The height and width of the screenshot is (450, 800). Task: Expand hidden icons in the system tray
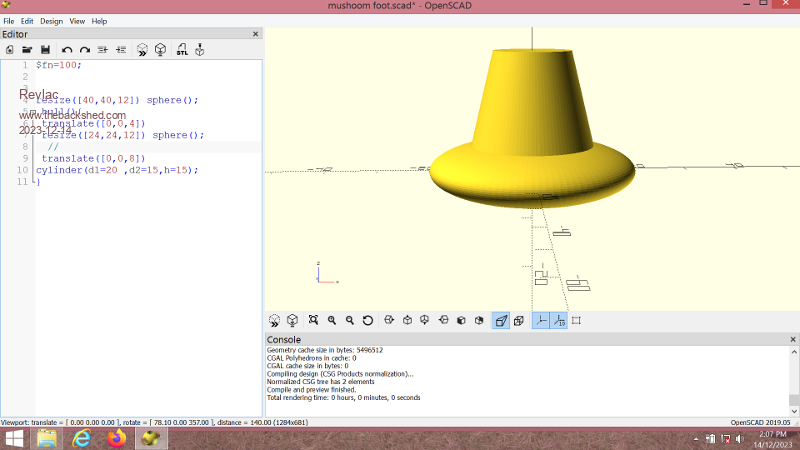tap(696, 439)
